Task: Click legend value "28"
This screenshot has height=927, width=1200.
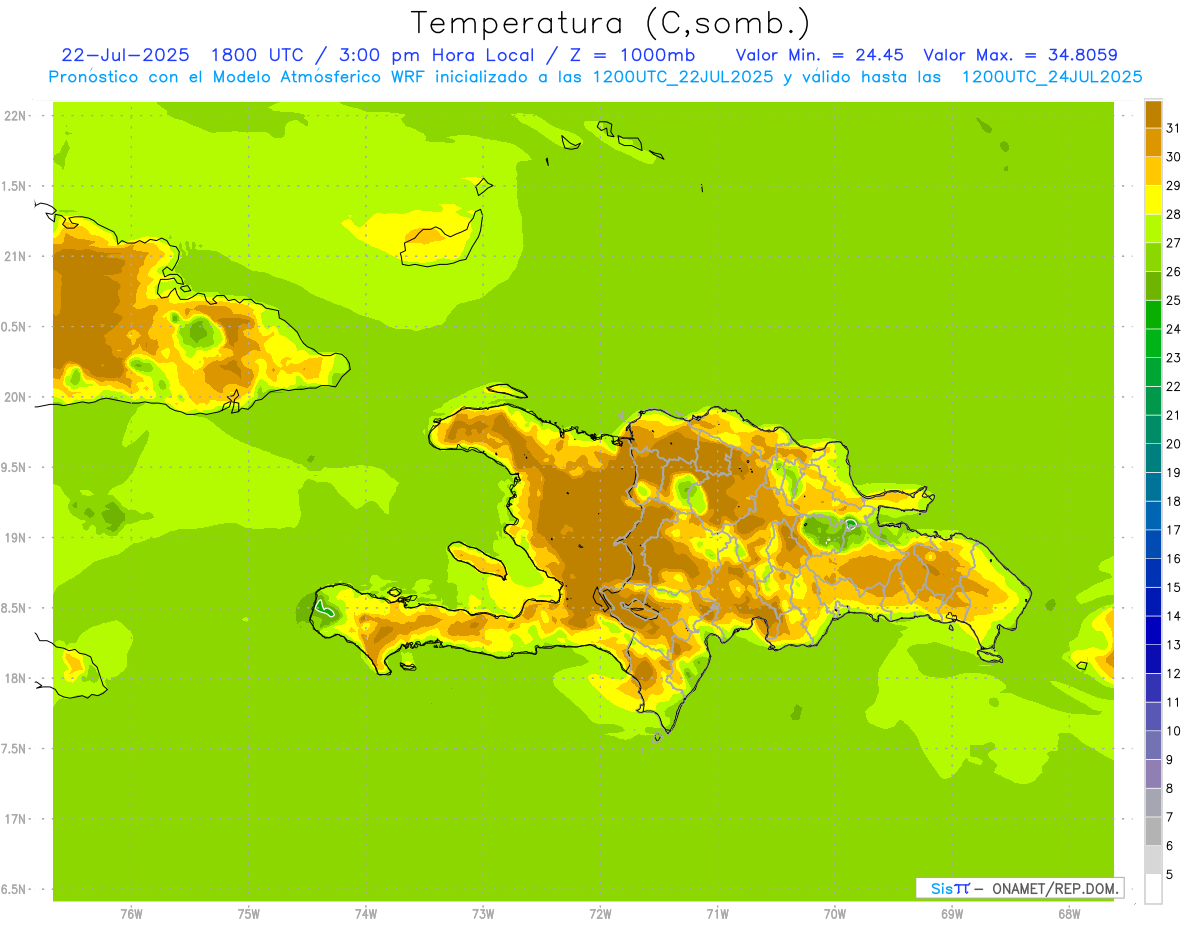Action: point(1174,213)
